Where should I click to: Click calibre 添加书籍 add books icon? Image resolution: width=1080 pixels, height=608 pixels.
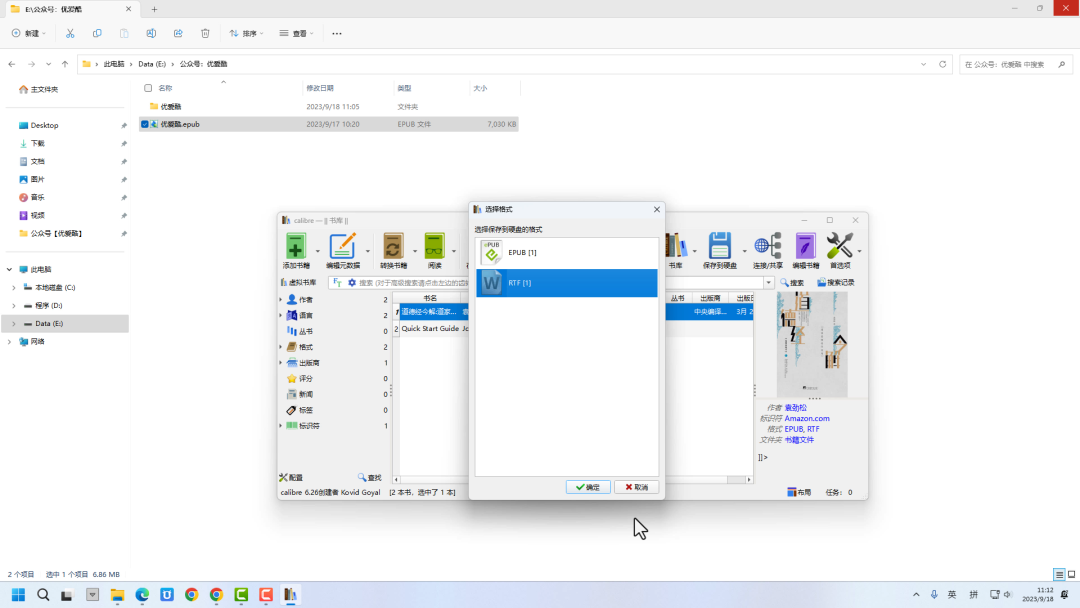tap(295, 251)
